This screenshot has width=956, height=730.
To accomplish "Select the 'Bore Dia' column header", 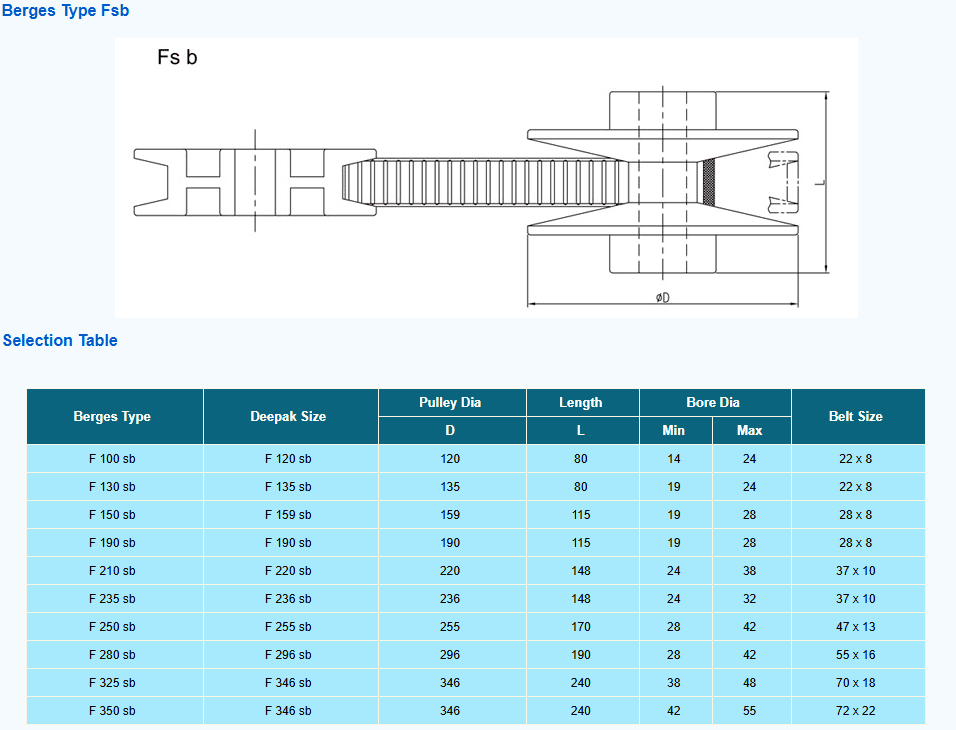I will [x=713, y=403].
